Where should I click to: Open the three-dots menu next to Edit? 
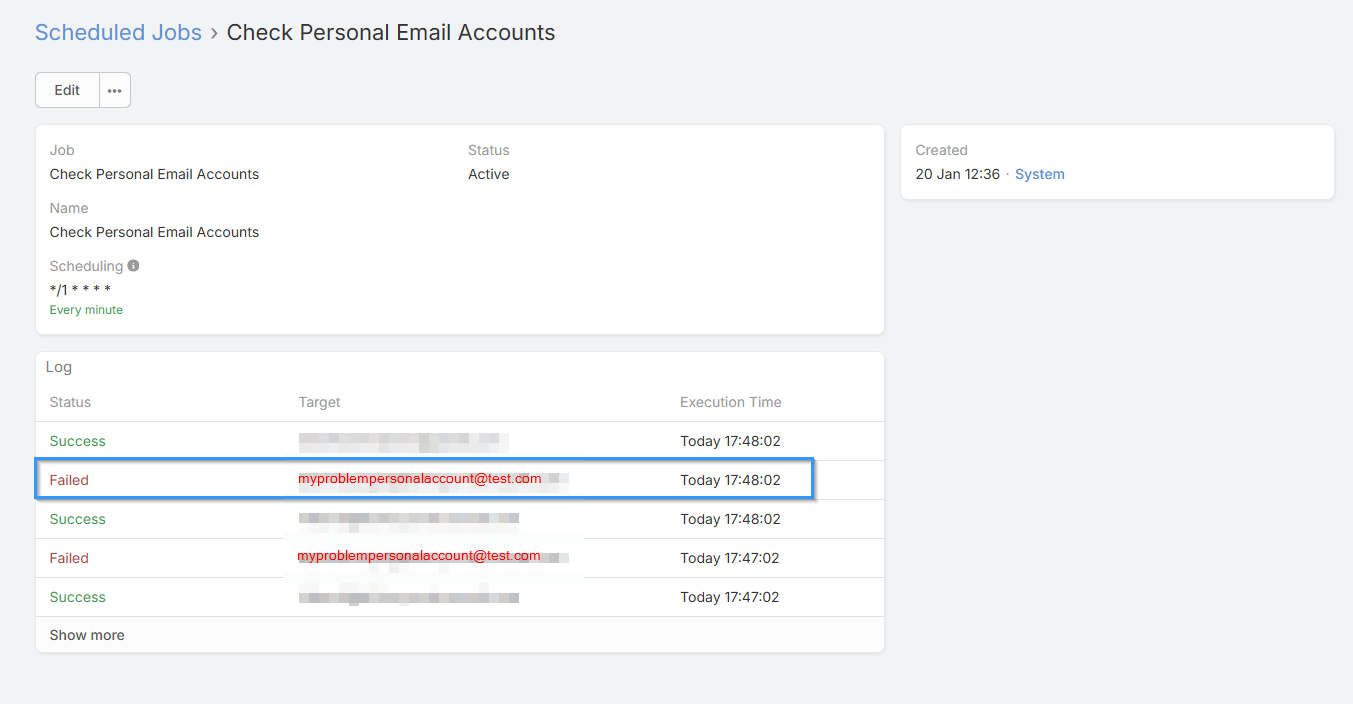115,90
